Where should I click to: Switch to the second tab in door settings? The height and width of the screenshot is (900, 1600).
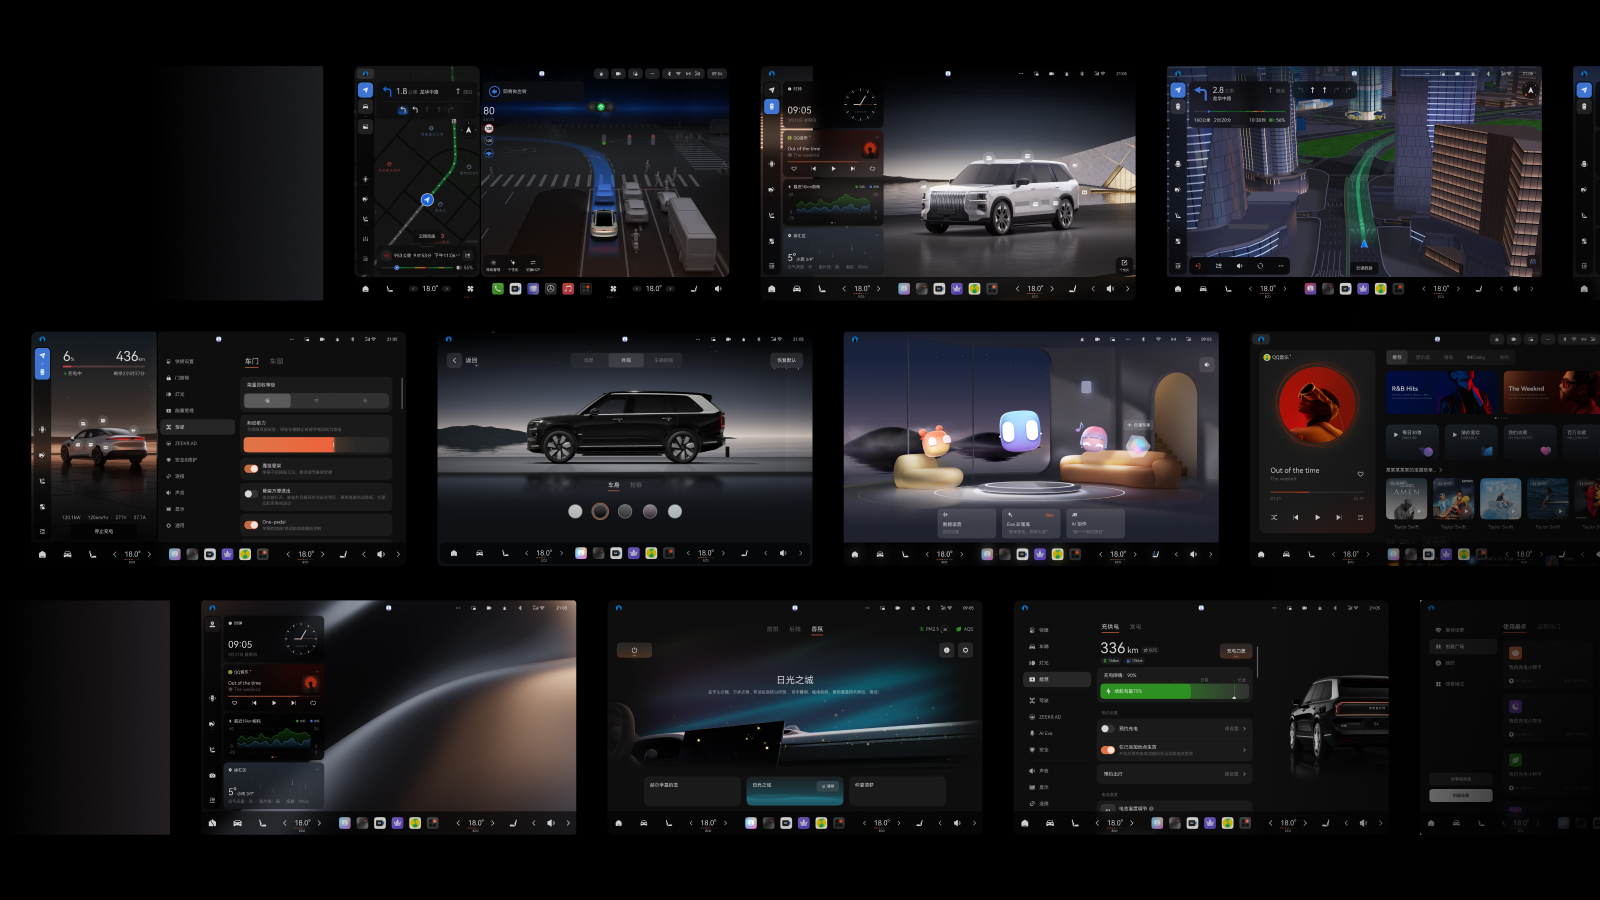click(x=276, y=361)
